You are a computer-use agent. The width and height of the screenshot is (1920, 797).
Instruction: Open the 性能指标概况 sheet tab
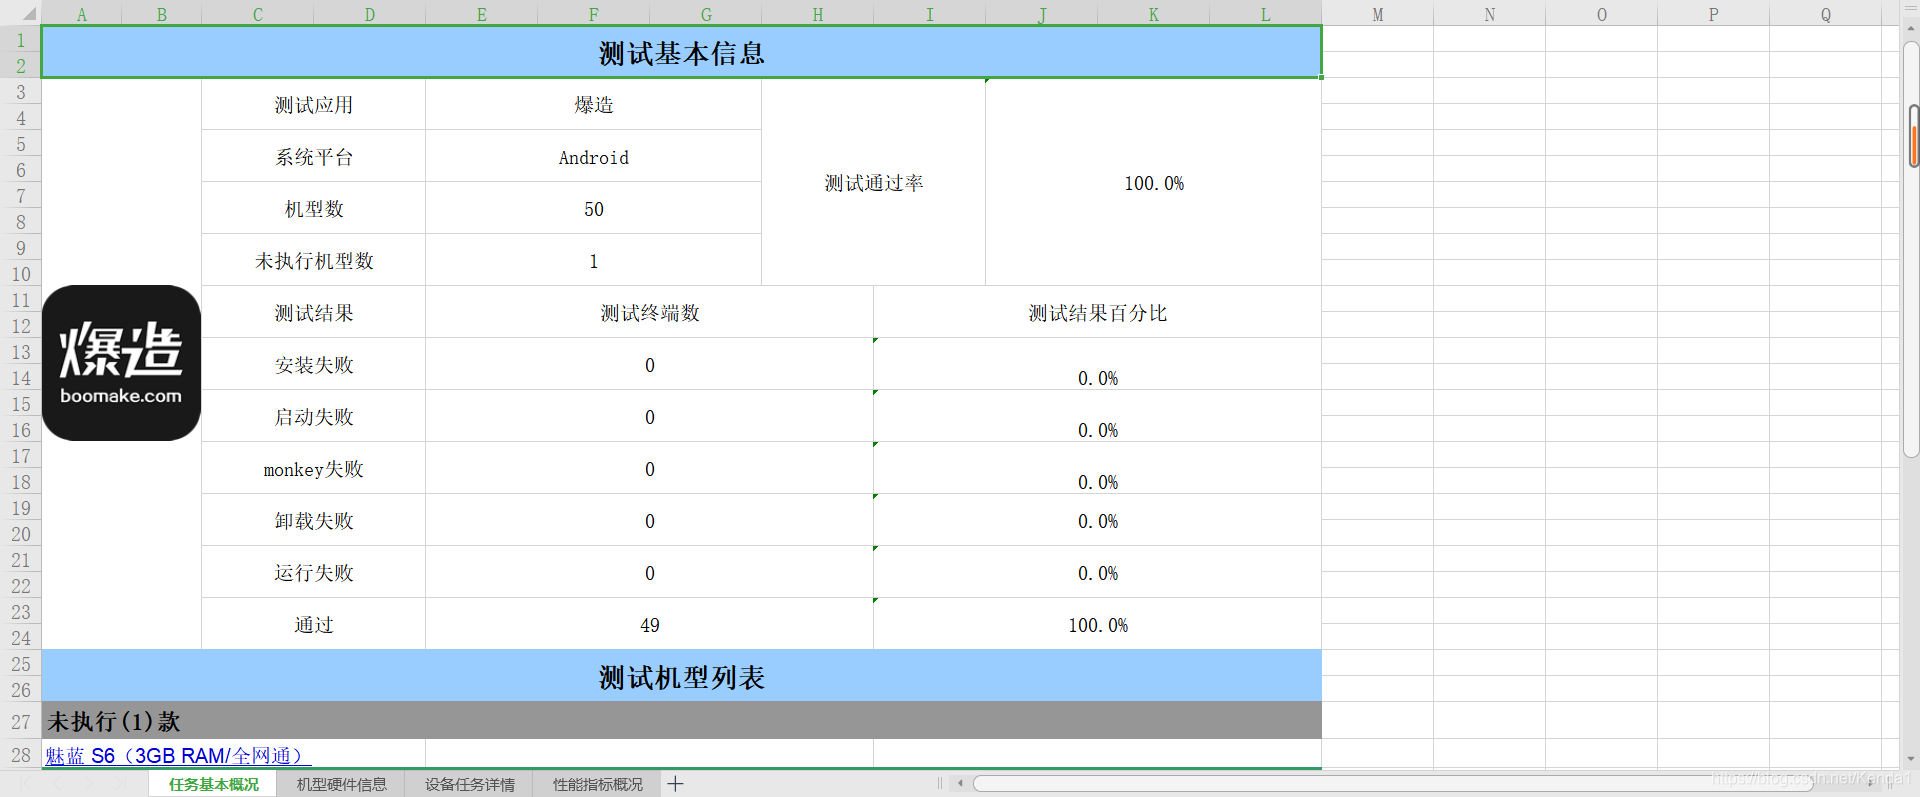coord(597,784)
